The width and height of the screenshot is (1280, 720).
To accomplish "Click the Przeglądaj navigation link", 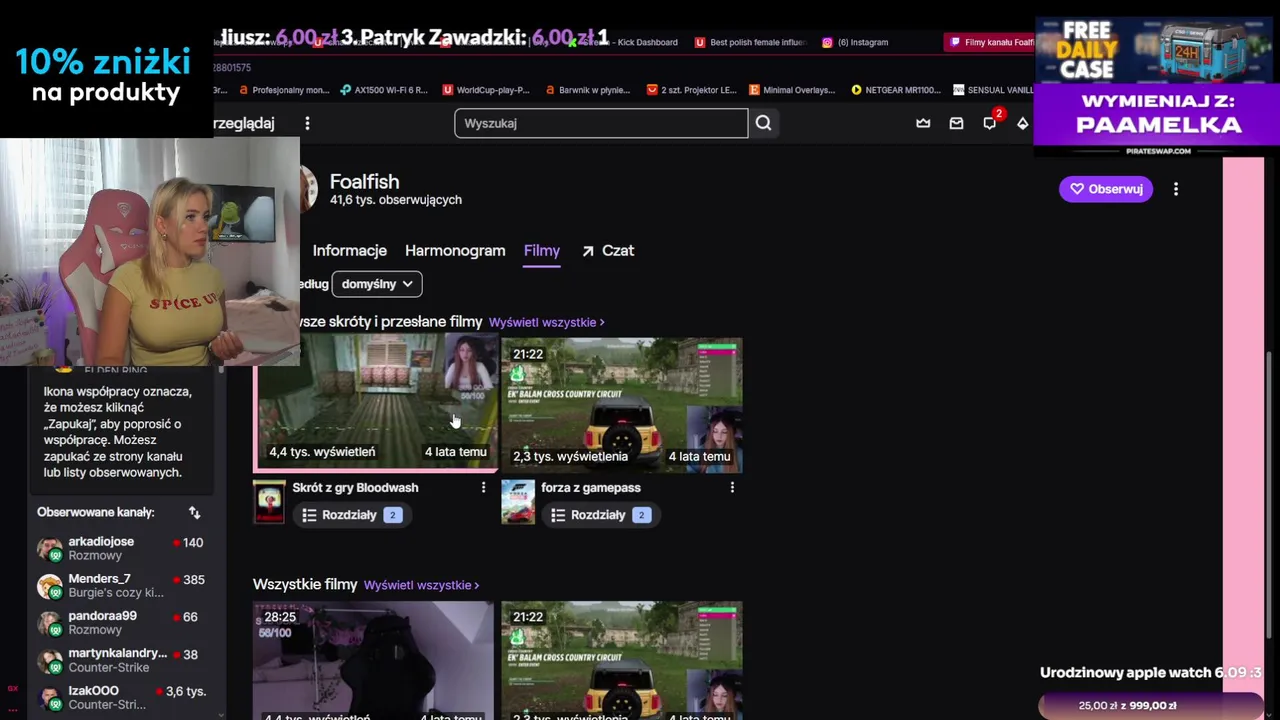I will tap(246, 123).
